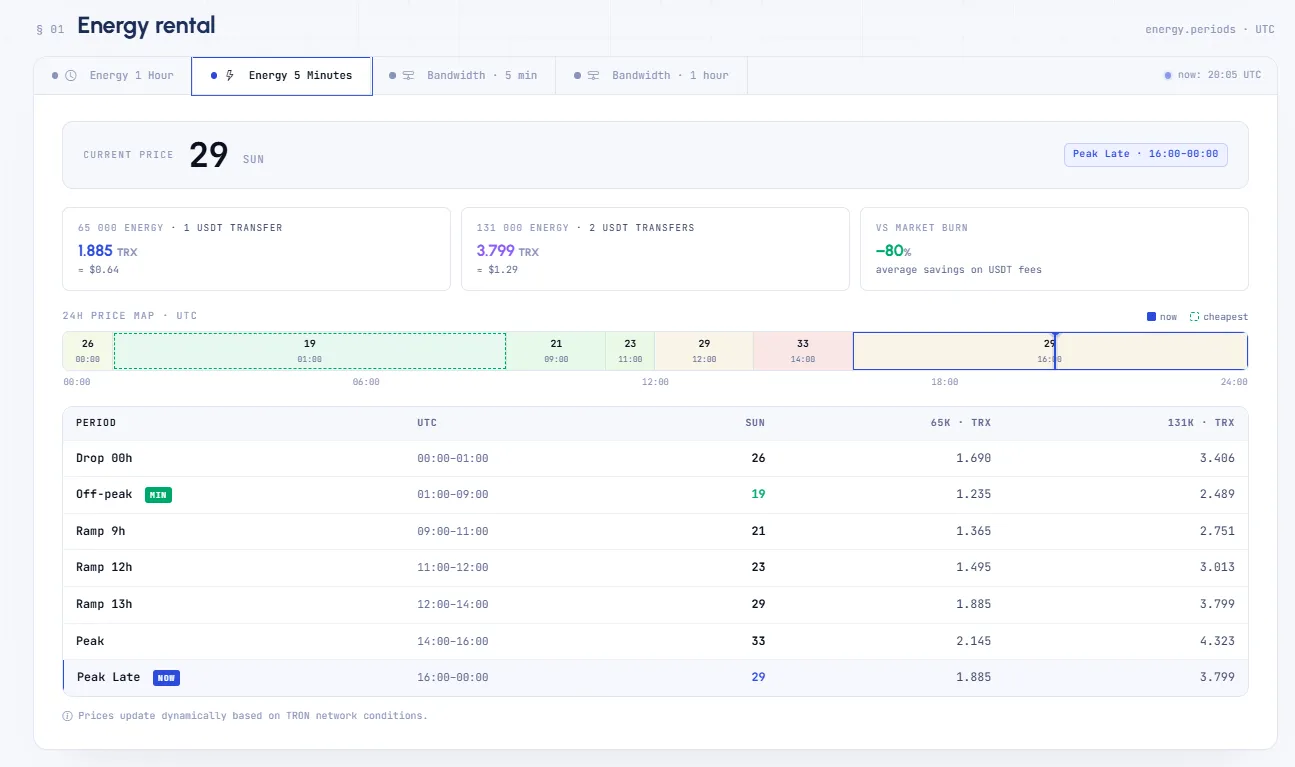Select the cheapest 19 SUN segment at 01:00
1295x767 pixels.
point(310,350)
